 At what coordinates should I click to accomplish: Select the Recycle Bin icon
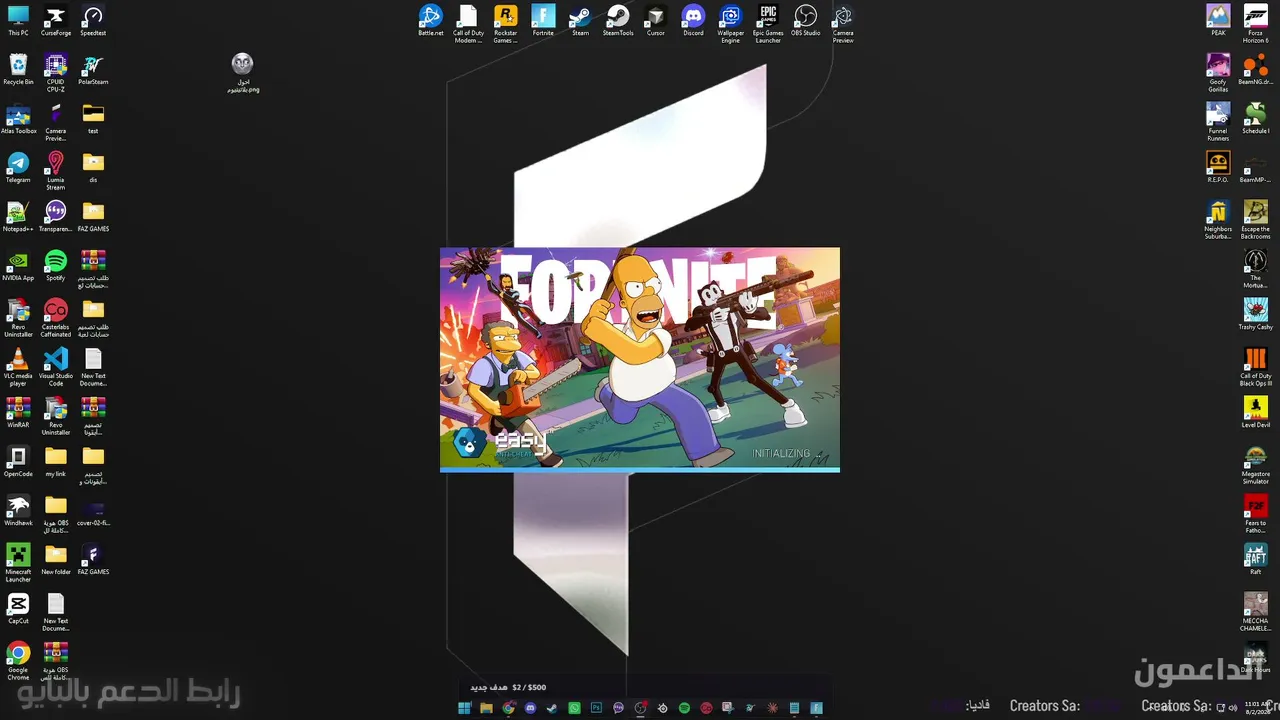click(x=18, y=70)
